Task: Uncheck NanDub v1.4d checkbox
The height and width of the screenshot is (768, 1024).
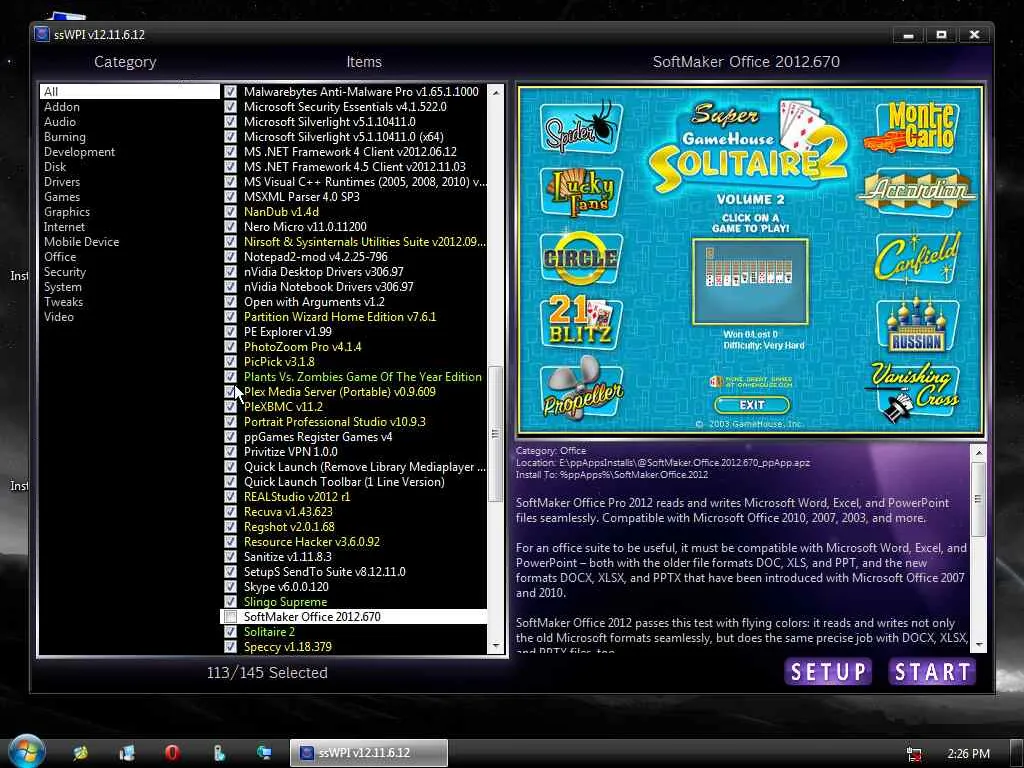Action: pos(230,212)
